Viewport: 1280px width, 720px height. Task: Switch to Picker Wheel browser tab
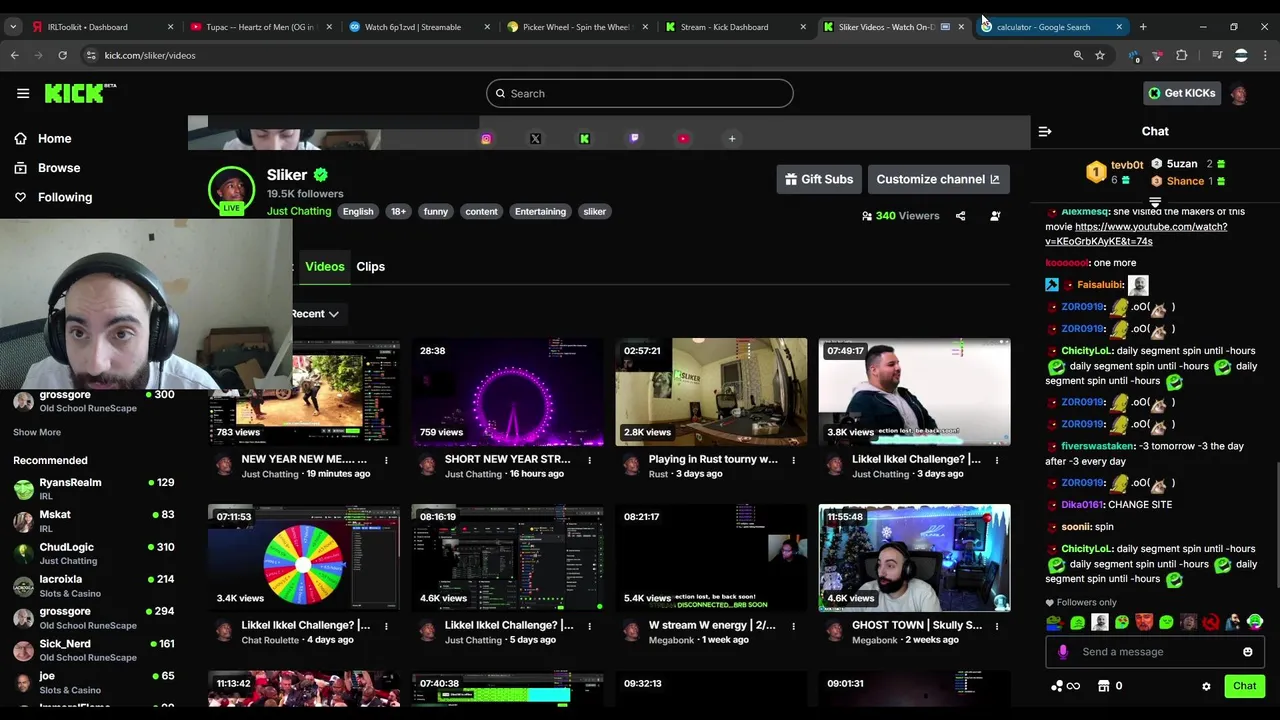tap(578, 27)
